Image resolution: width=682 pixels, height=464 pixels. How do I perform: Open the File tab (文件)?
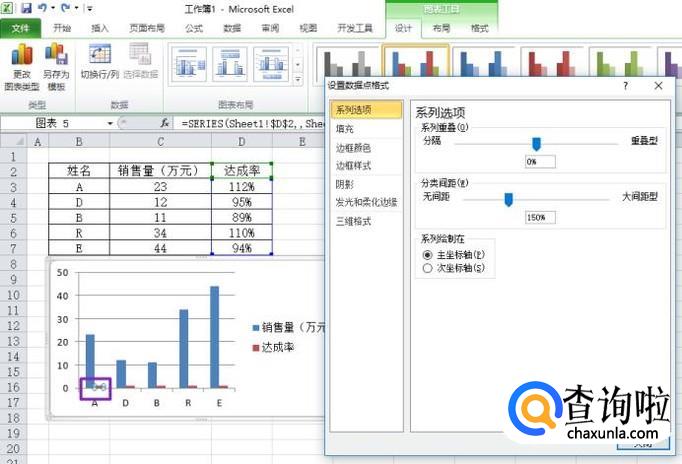click(x=20, y=28)
